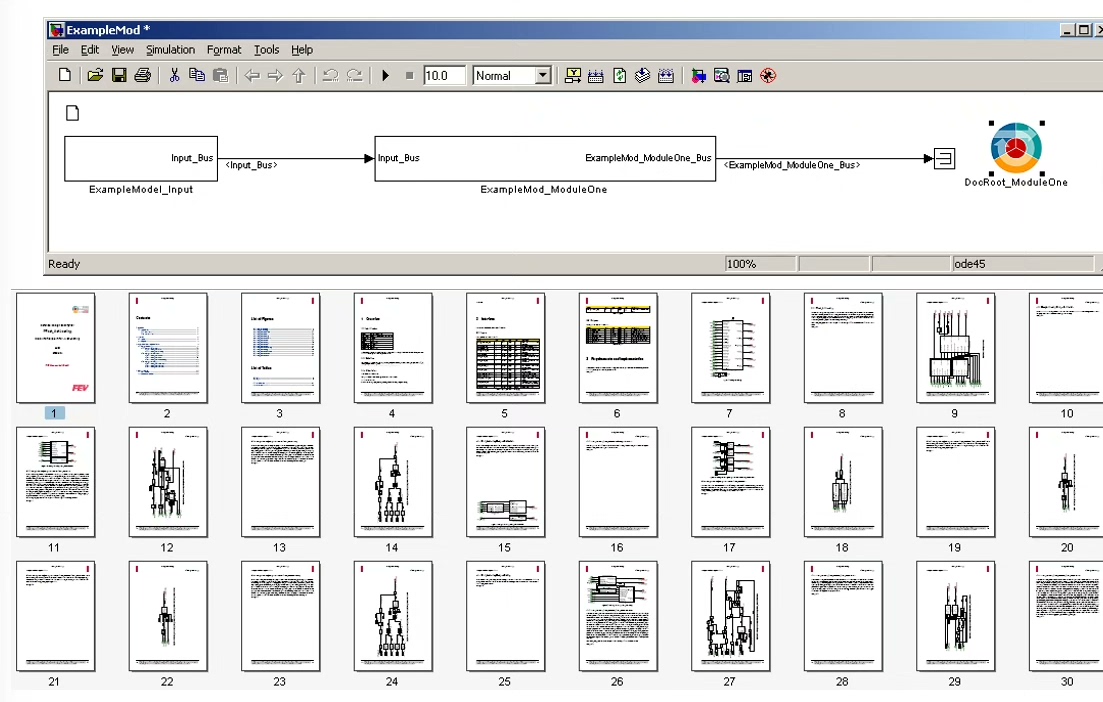Navigate back with the left arrow icon

pyautogui.click(x=252, y=75)
